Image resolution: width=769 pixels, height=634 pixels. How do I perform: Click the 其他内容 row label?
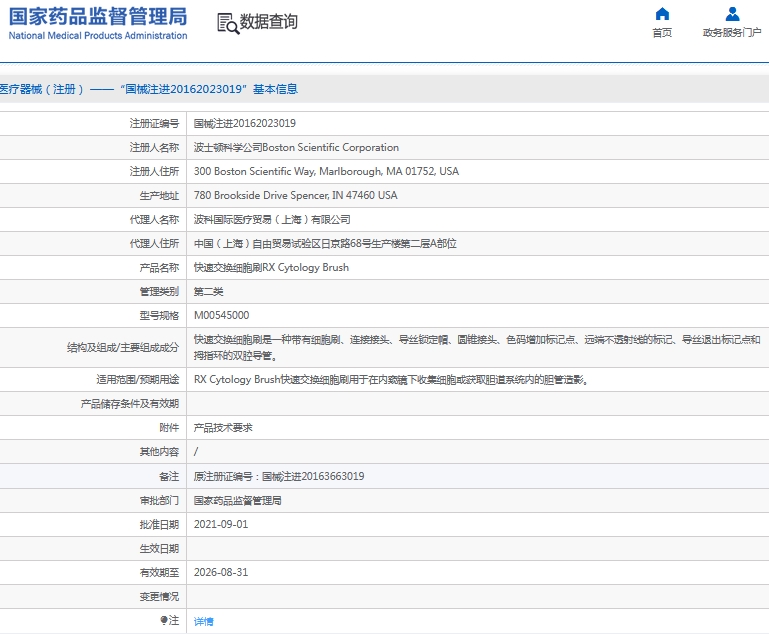click(159, 452)
